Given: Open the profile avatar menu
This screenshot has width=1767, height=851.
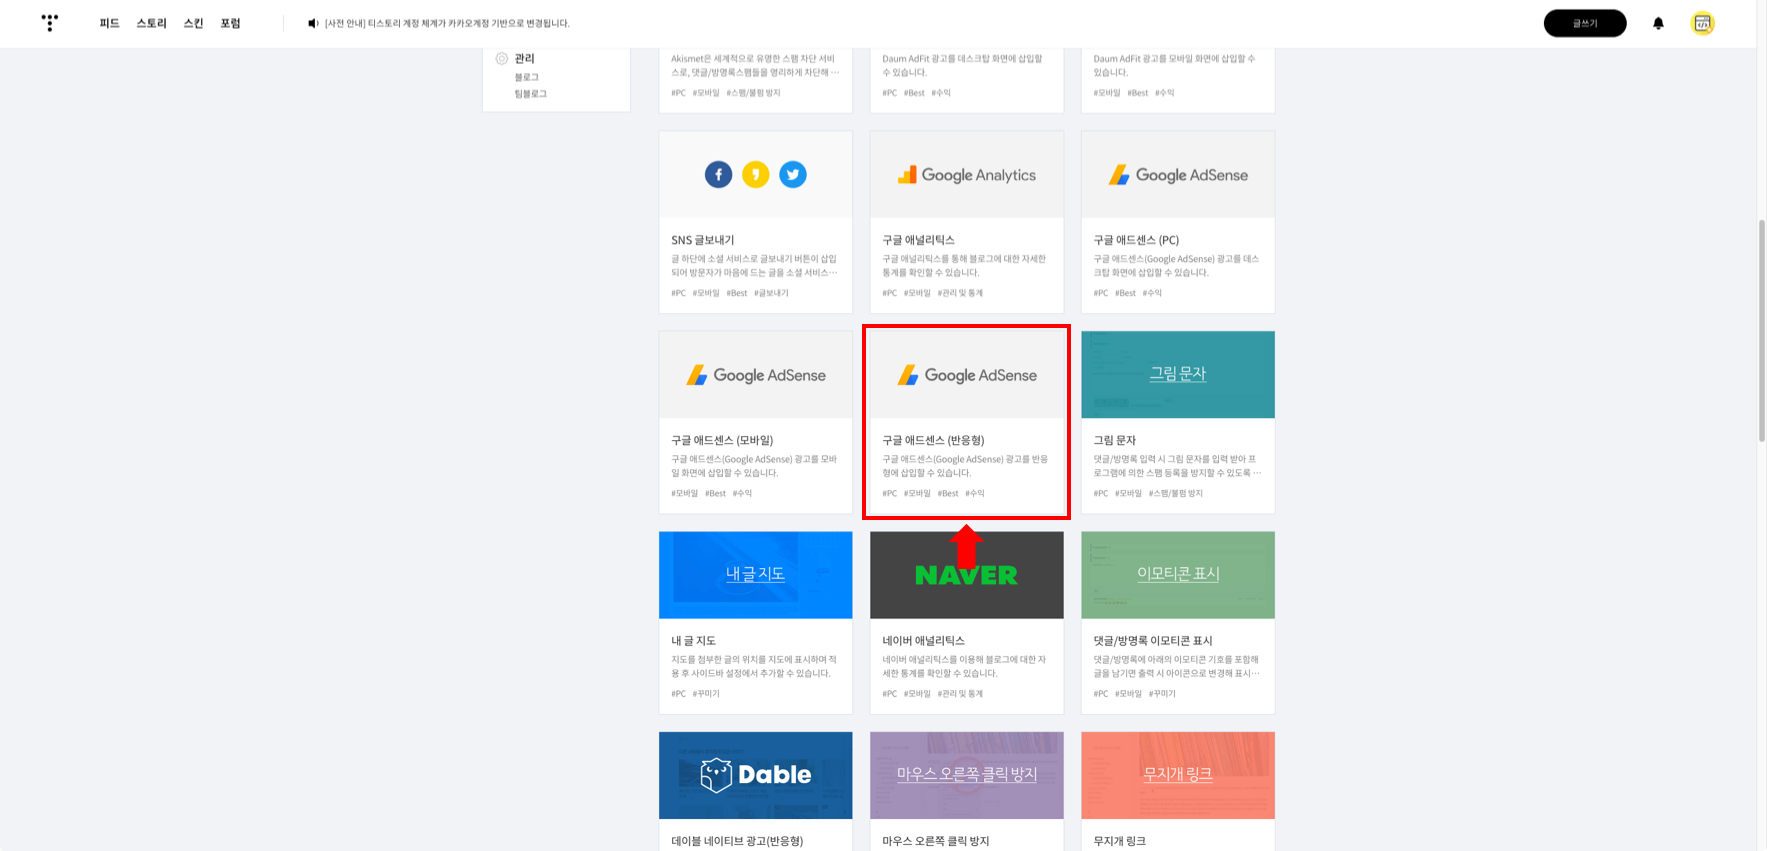Looking at the screenshot, I should click(1702, 23).
